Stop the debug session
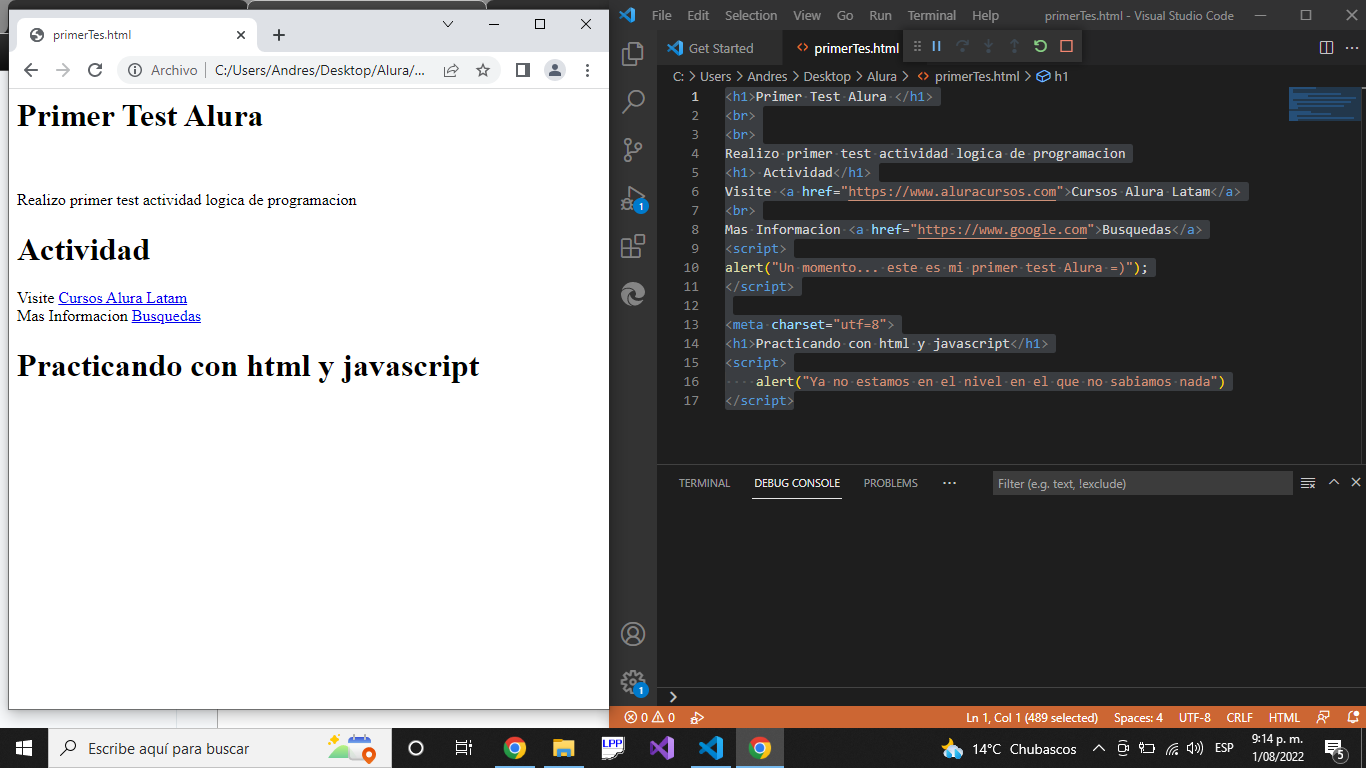The image size is (1366, 768). (x=1066, y=46)
